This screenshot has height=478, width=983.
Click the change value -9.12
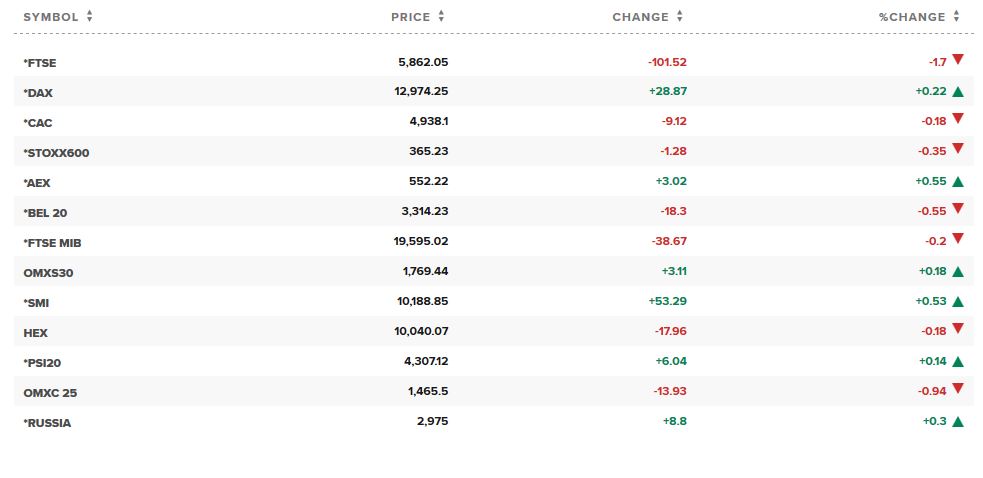point(674,122)
